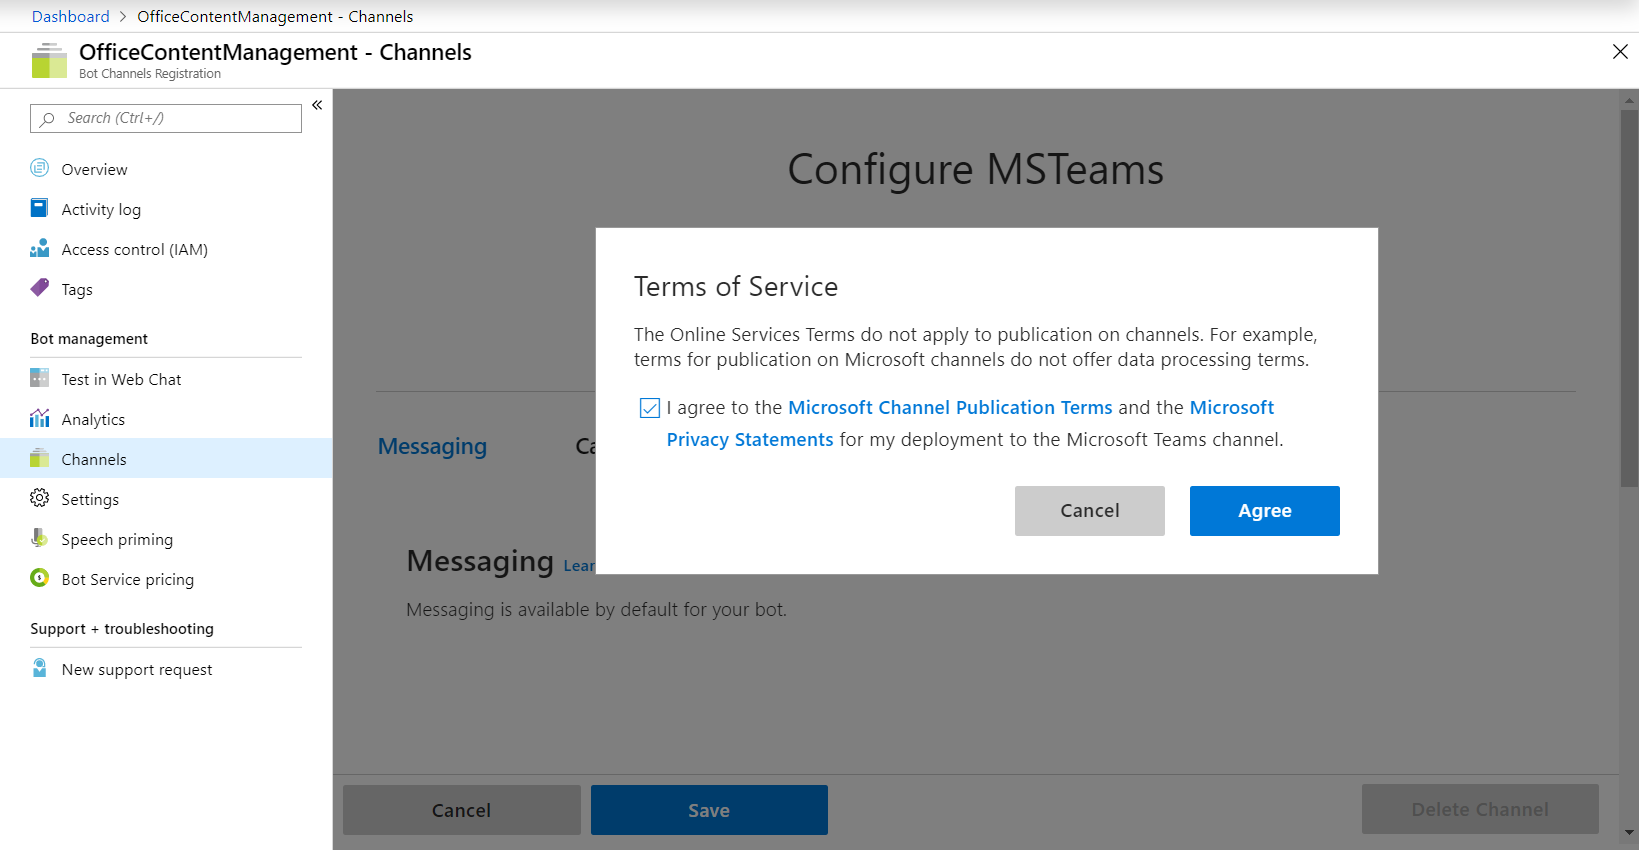The image size is (1639, 850).
Task: Navigate to Dashboard breadcrumb link
Action: pyautogui.click(x=71, y=16)
